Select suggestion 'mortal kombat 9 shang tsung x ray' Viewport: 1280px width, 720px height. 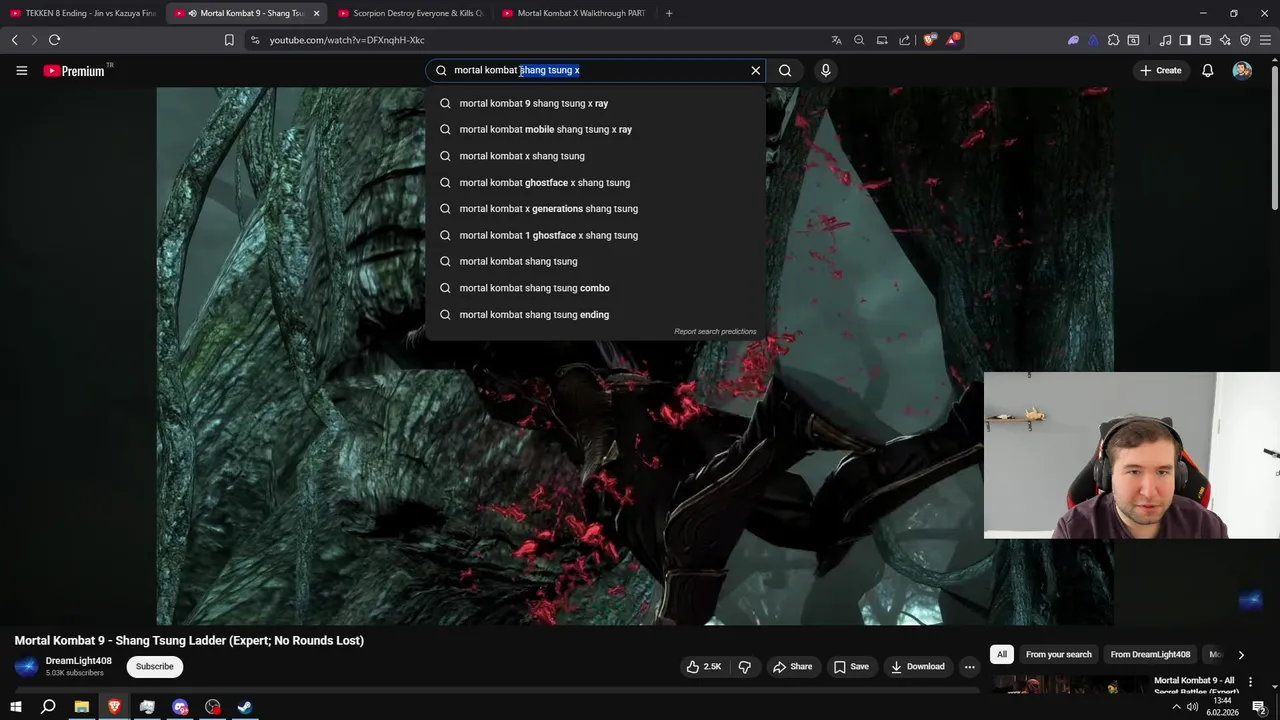pos(596,103)
